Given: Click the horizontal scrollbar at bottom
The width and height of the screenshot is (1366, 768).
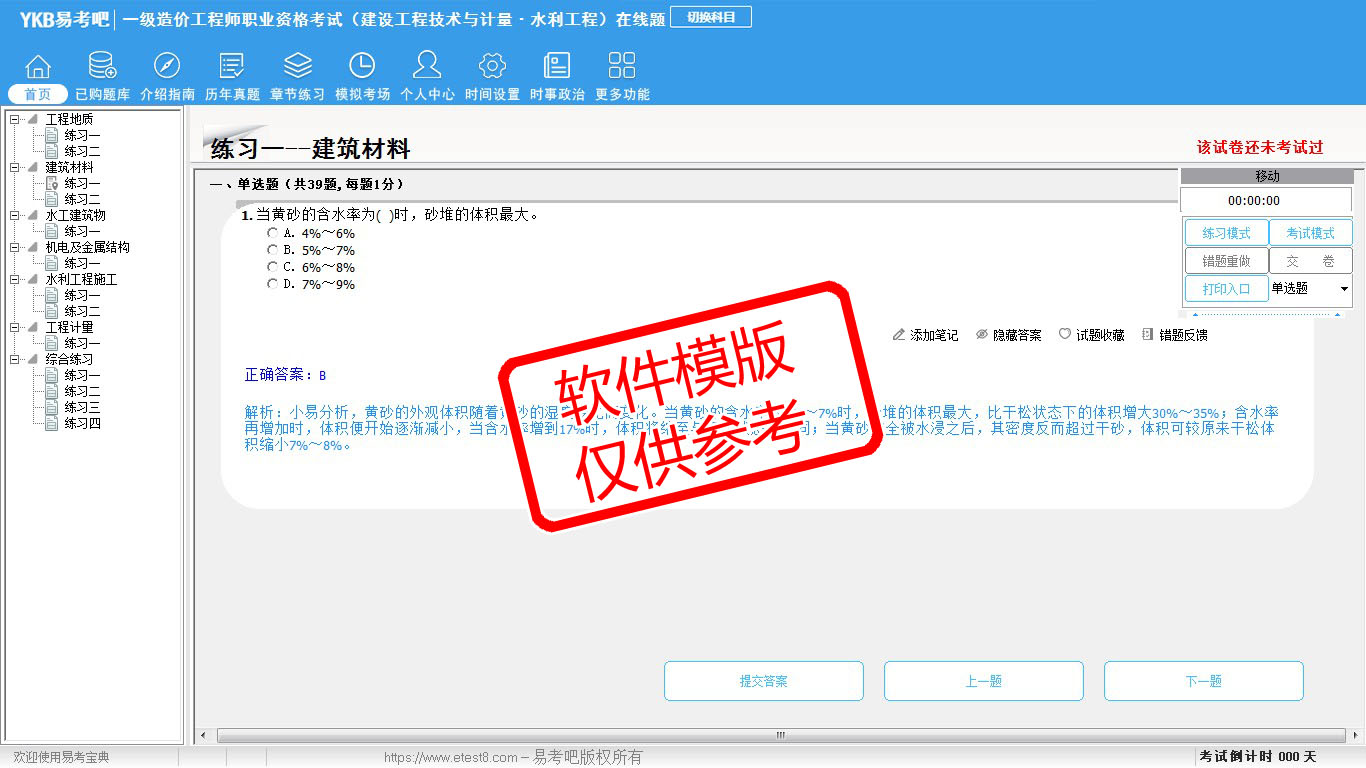Looking at the screenshot, I should tap(780, 735).
